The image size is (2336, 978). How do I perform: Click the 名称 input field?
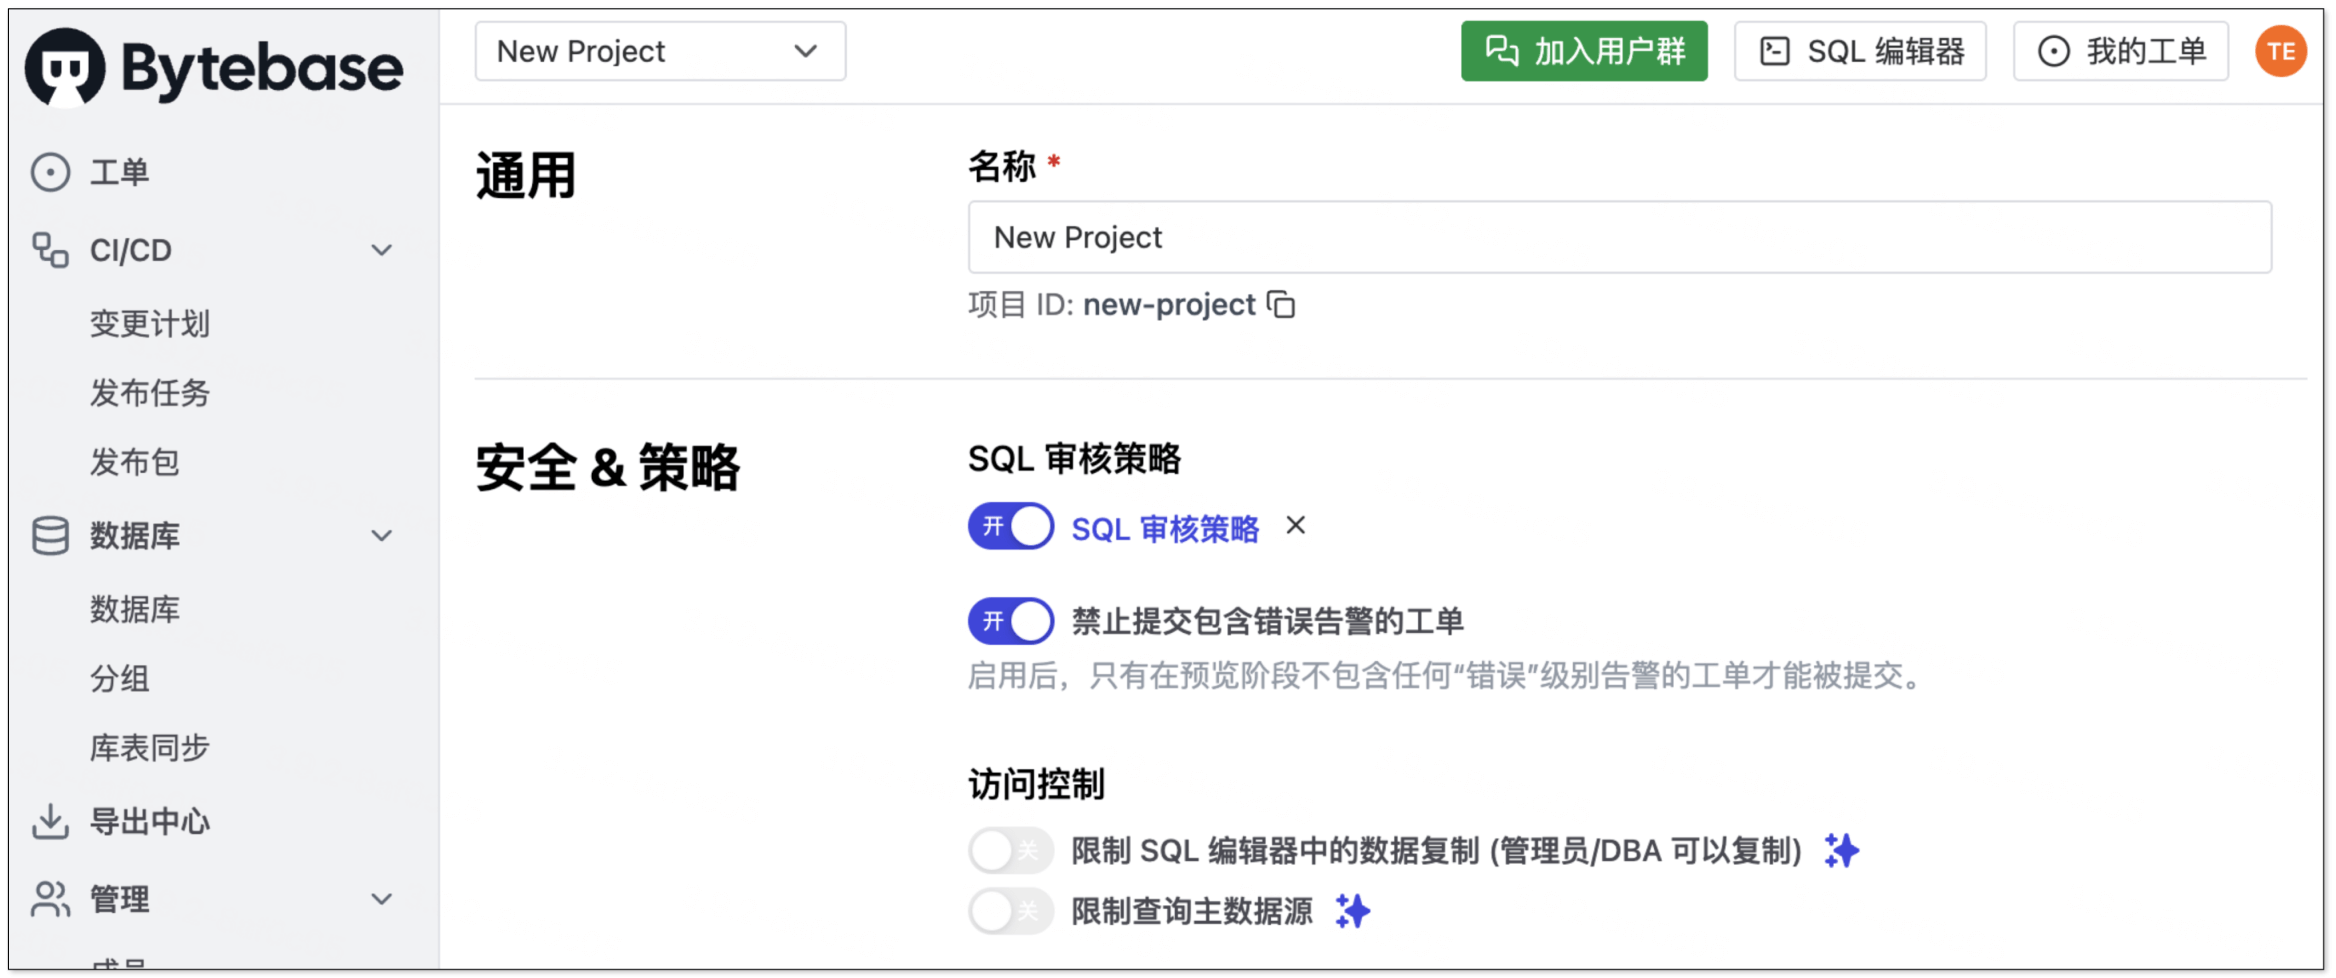pos(1619,238)
